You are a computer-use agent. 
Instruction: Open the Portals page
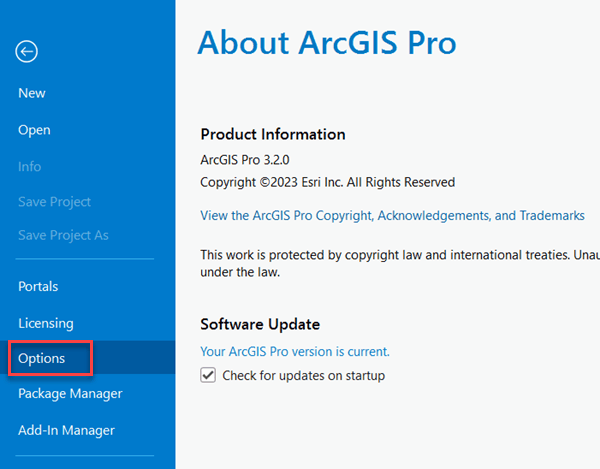[x=38, y=286]
